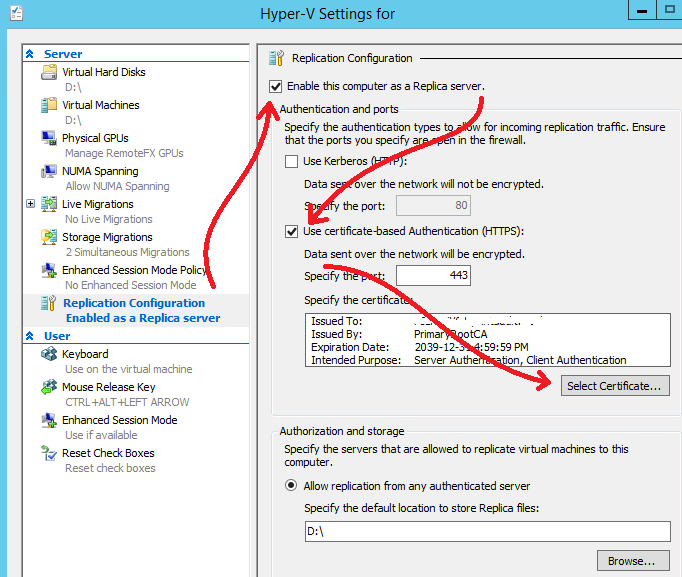Click the Reset Check Boxes icon

tap(49, 453)
